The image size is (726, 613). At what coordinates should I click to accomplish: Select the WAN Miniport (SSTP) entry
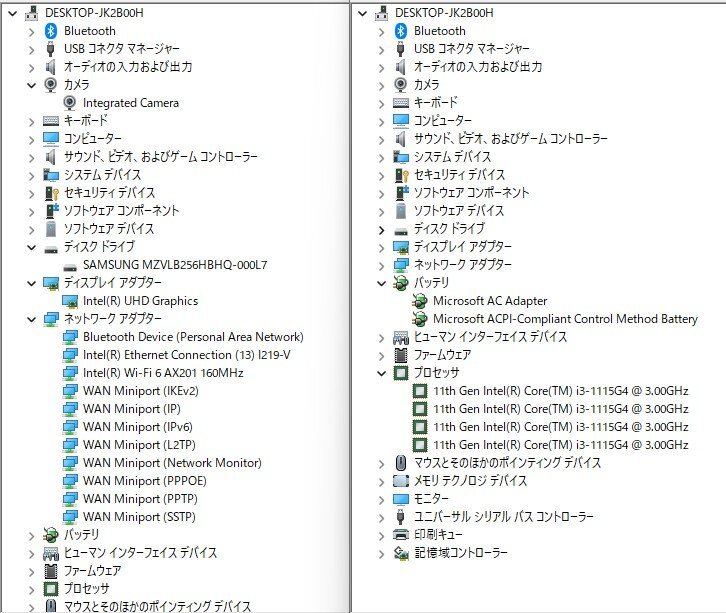click(x=139, y=517)
